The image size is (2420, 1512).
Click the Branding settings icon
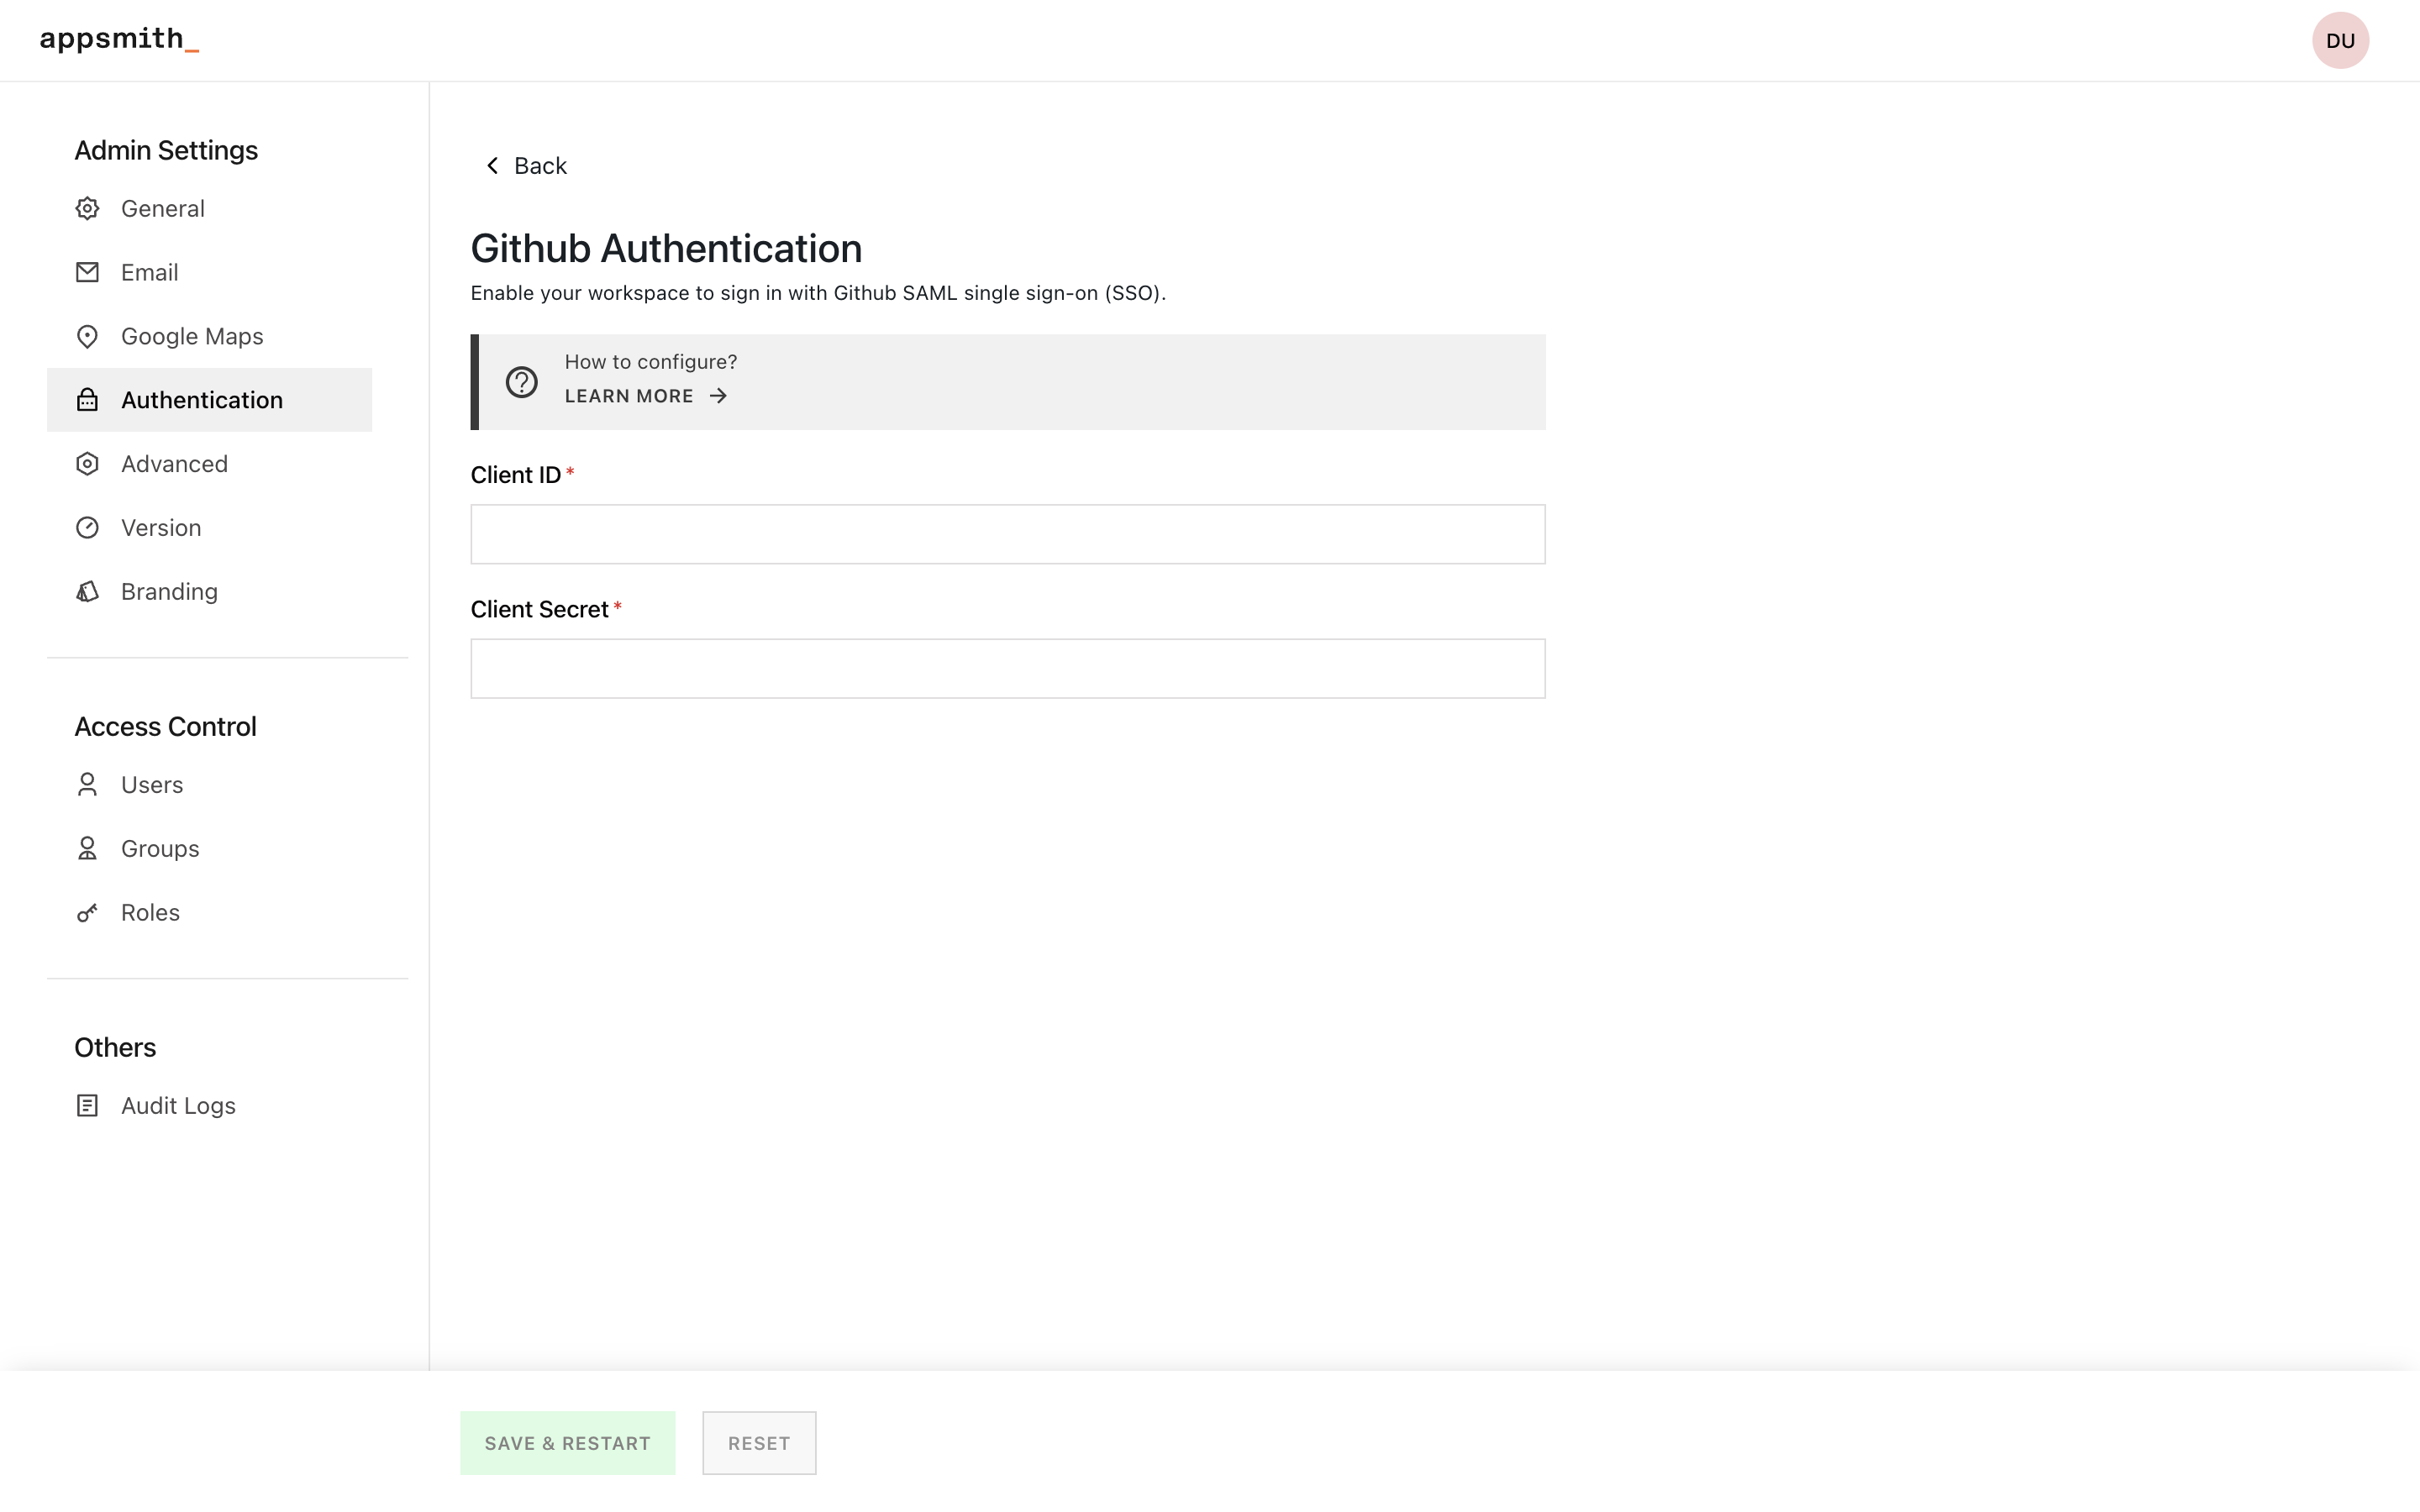point(87,591)
